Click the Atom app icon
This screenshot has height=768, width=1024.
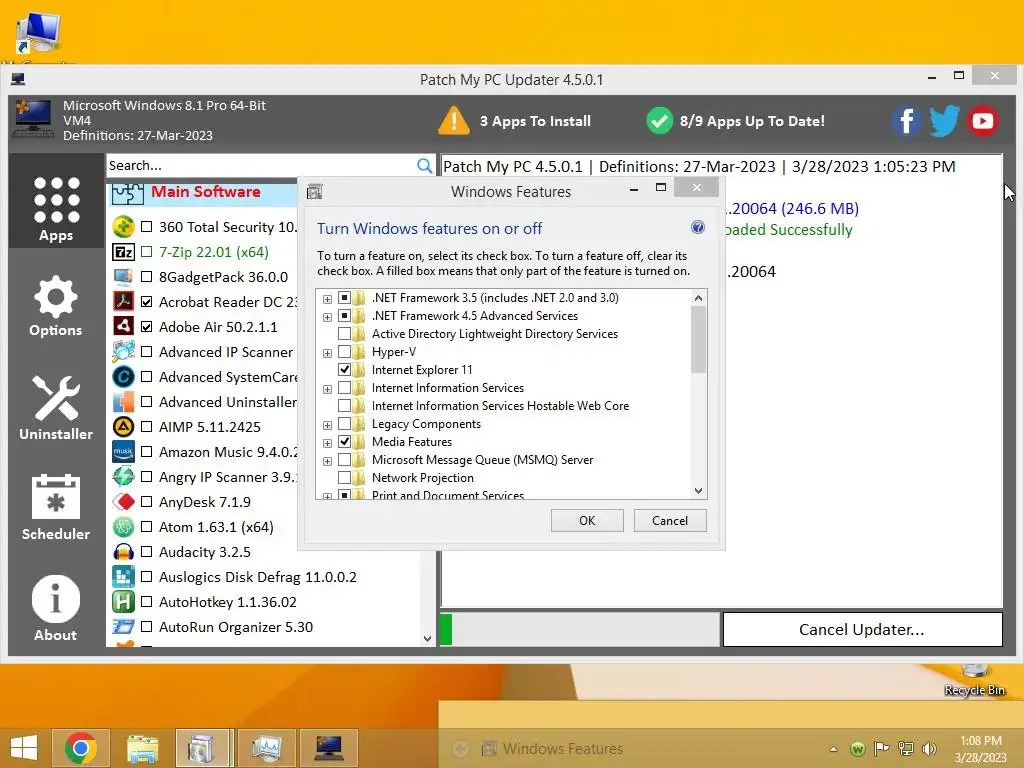[123, 526]
